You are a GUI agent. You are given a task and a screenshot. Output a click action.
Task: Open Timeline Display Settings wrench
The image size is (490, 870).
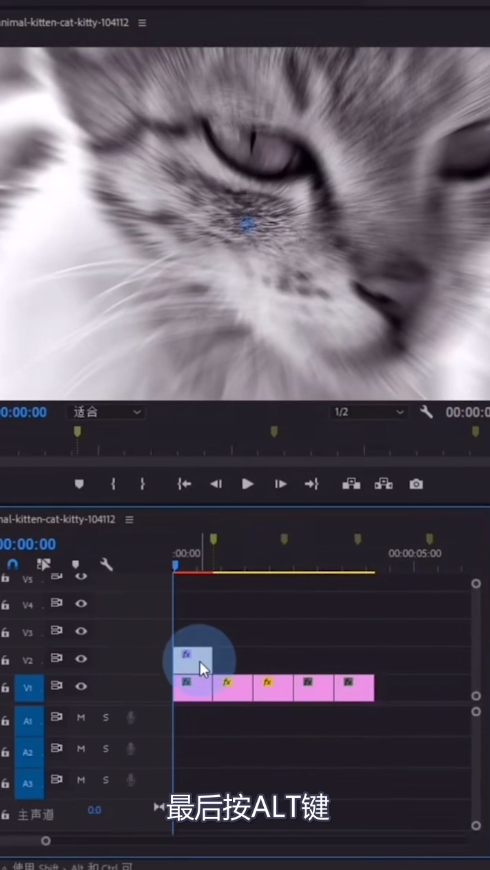pyautogui.click(x=106, y=564)
